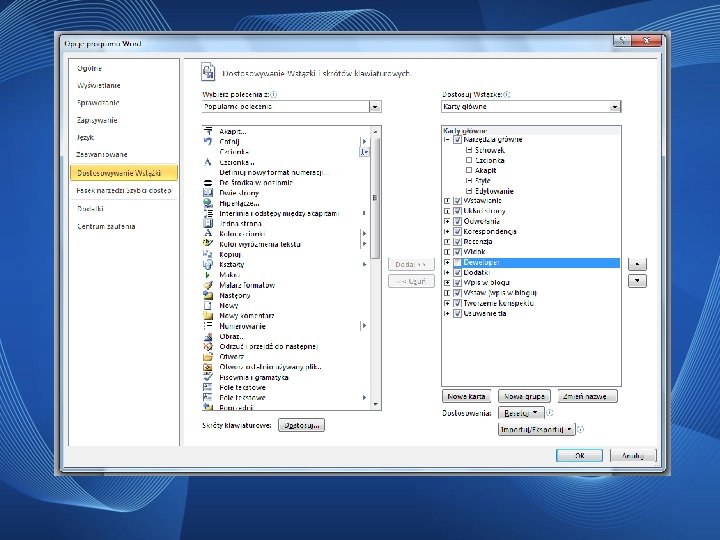Choose the Dwie strony command icon

click(x=208, y=193)
